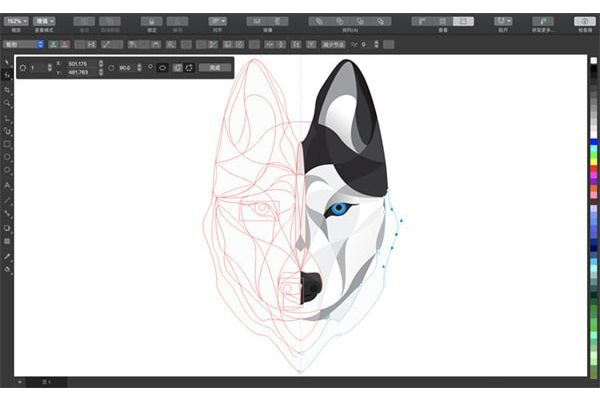
Task: Expand the selection mode combo box
Action: 23,44
